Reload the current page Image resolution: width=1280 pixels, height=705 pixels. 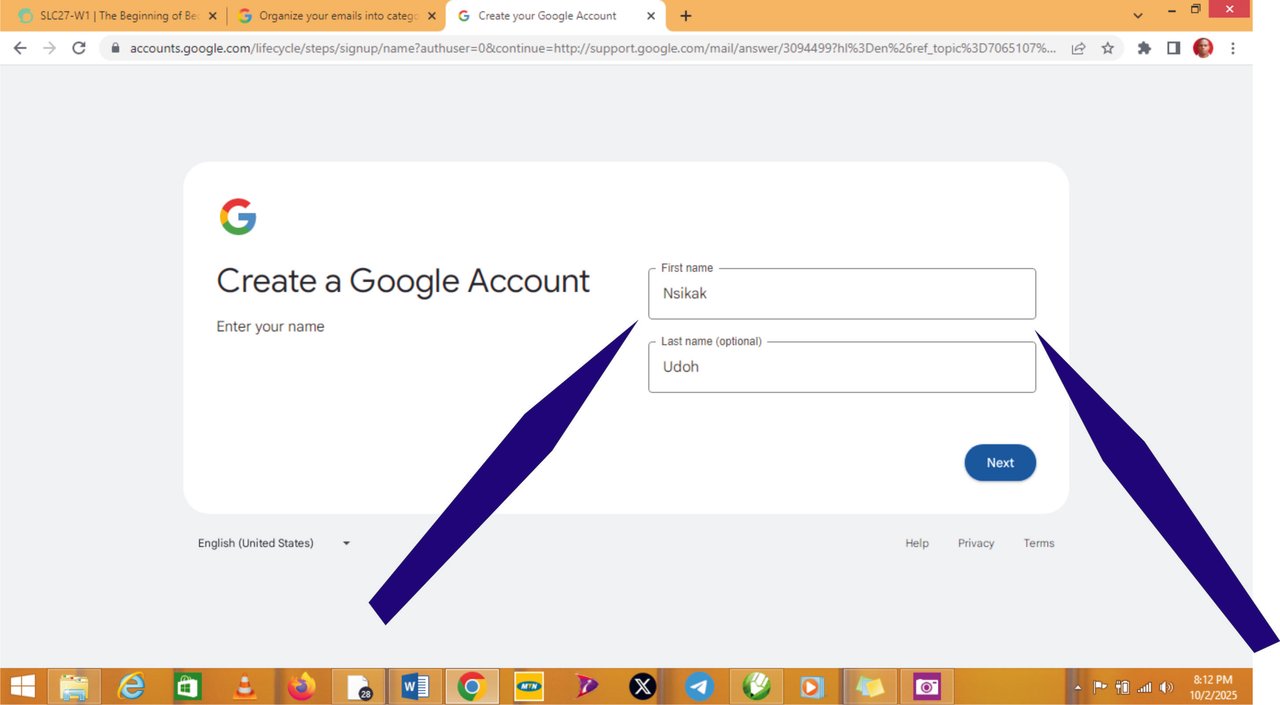[x=79, y=48]
